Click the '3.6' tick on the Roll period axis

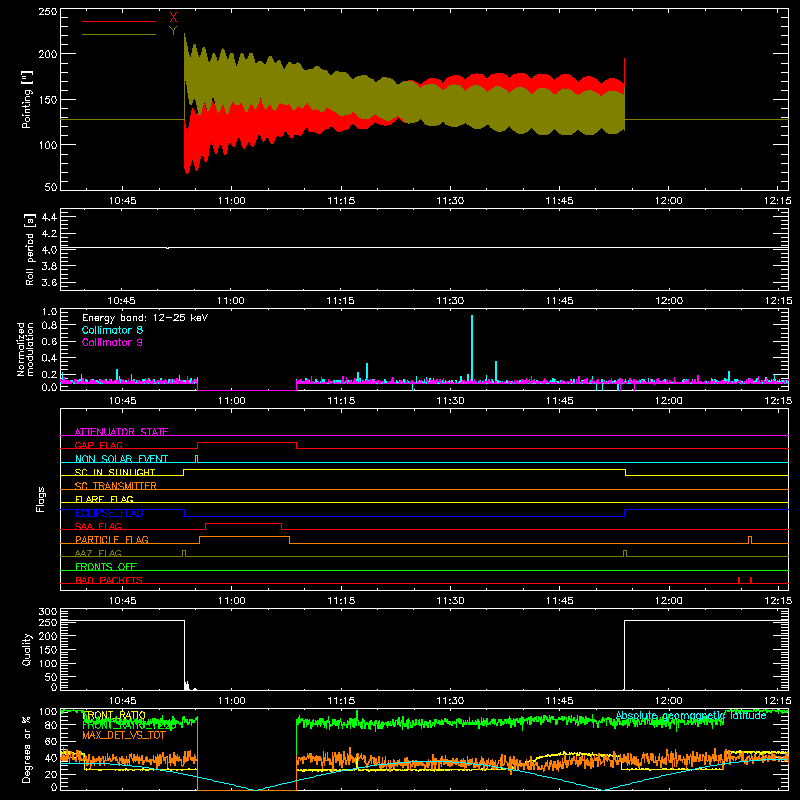49,282
